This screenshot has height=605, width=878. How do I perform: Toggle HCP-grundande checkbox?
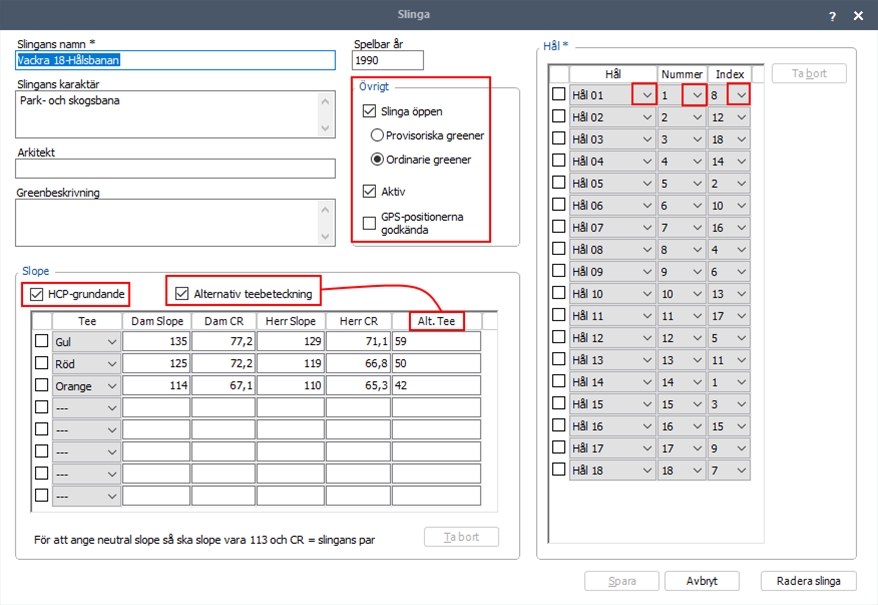[36, 294]
